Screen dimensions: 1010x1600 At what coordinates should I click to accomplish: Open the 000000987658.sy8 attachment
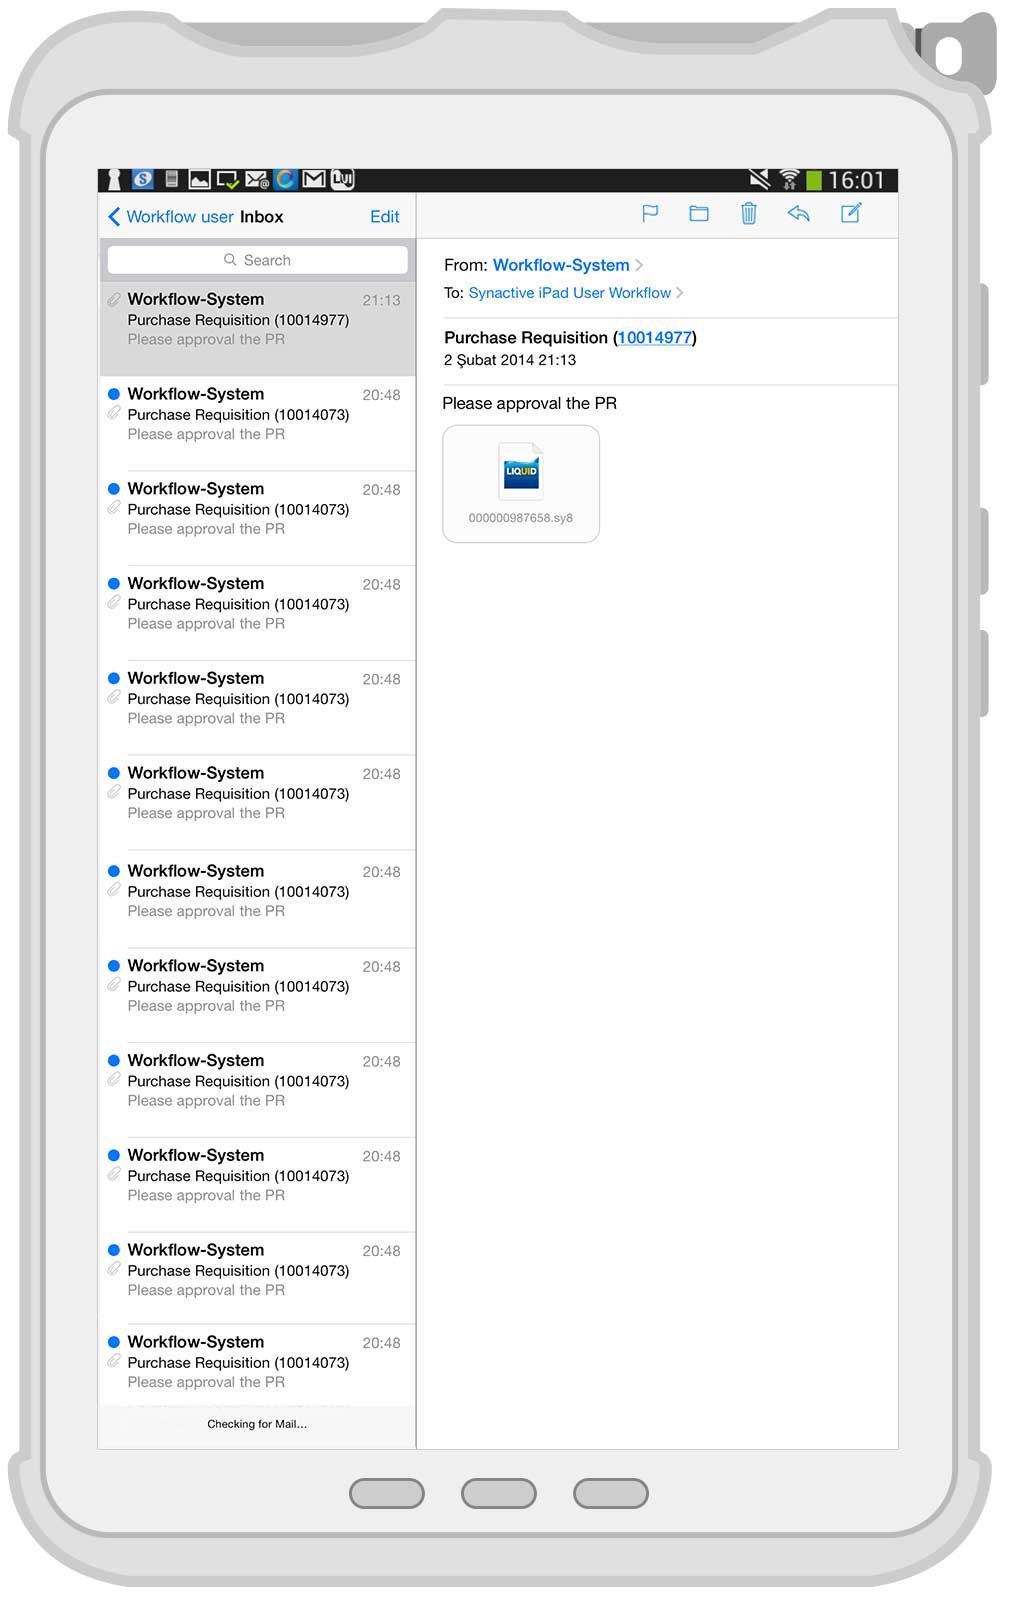point(521,484)
